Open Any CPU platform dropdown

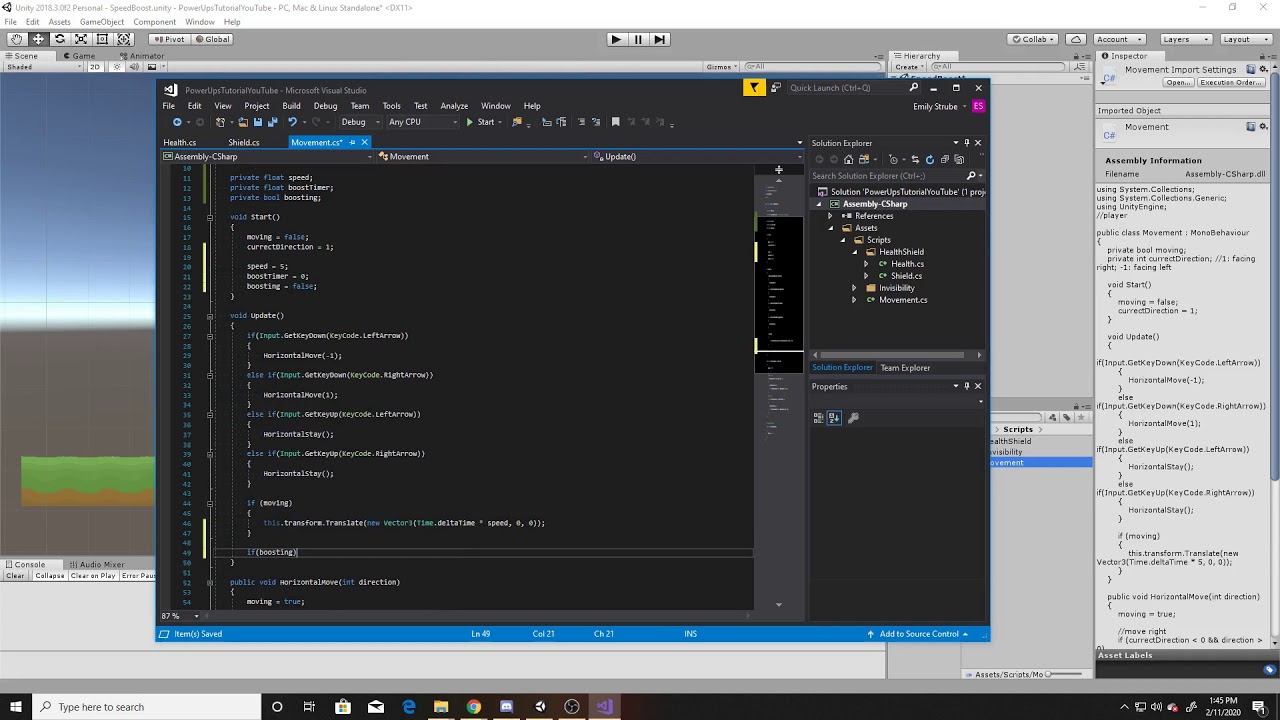[x=423, y=122]
